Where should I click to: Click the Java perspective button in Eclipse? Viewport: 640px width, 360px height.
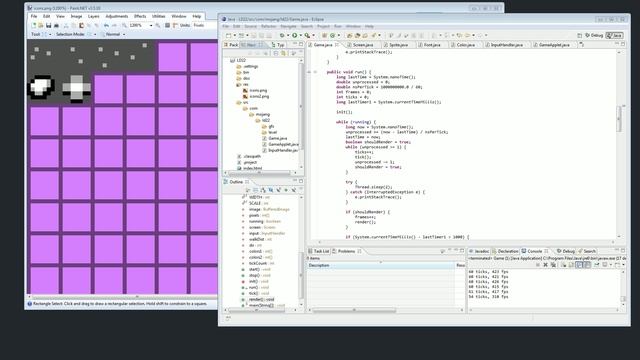615,36
